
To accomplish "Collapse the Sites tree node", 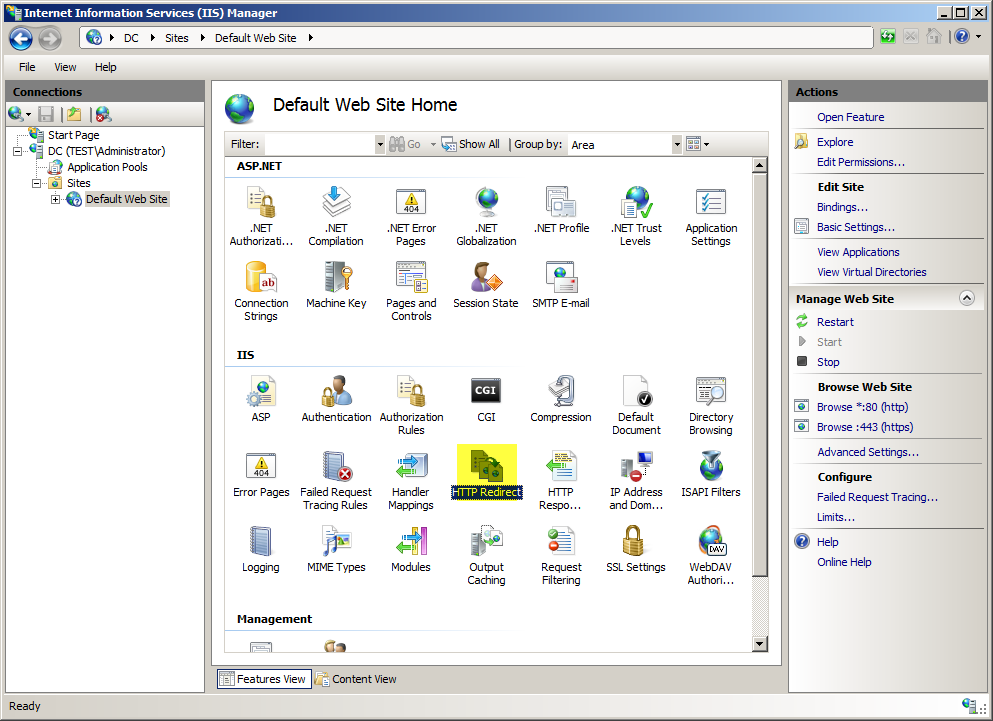I will point(37,184).
